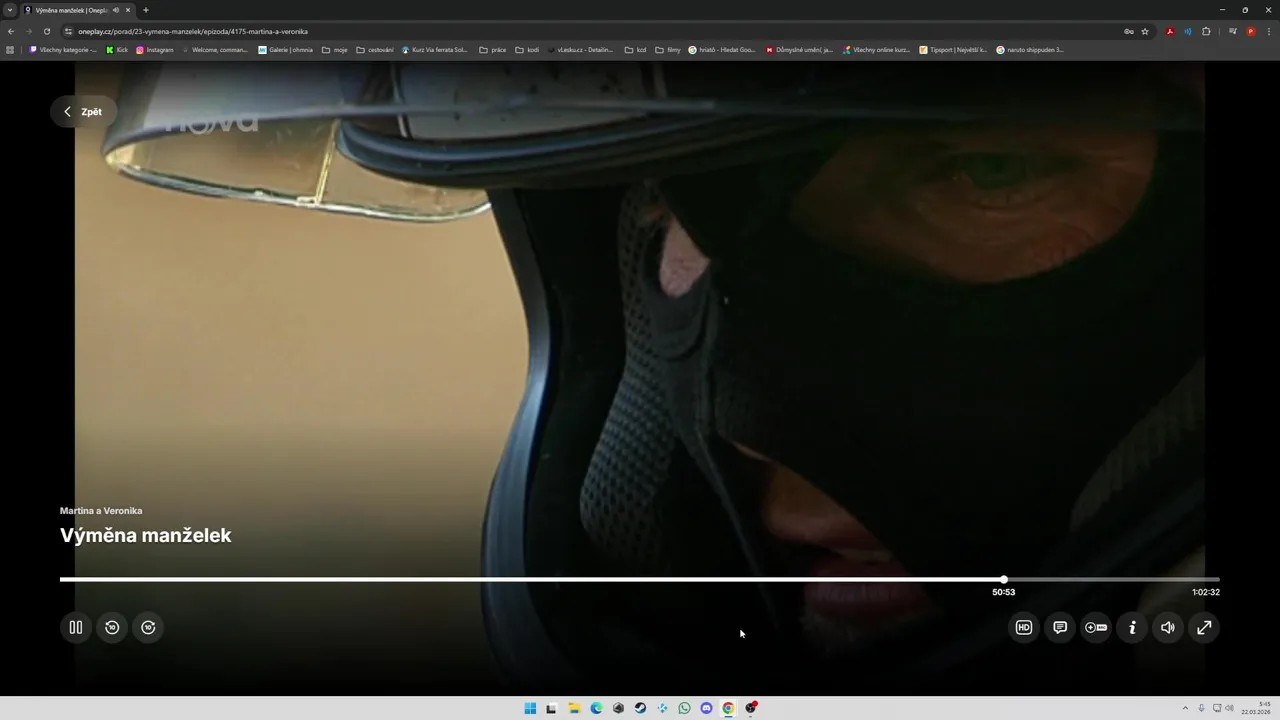Show episode info with the i icon
1280x720 pixels.
pyautogui.click(x=1132, y=628)
